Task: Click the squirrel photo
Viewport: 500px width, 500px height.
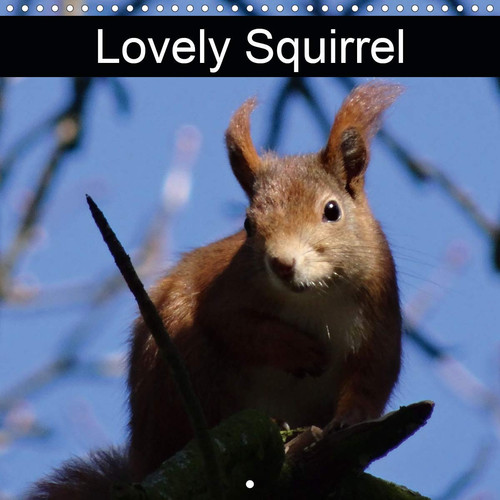Action: click(x=250, y=288)
